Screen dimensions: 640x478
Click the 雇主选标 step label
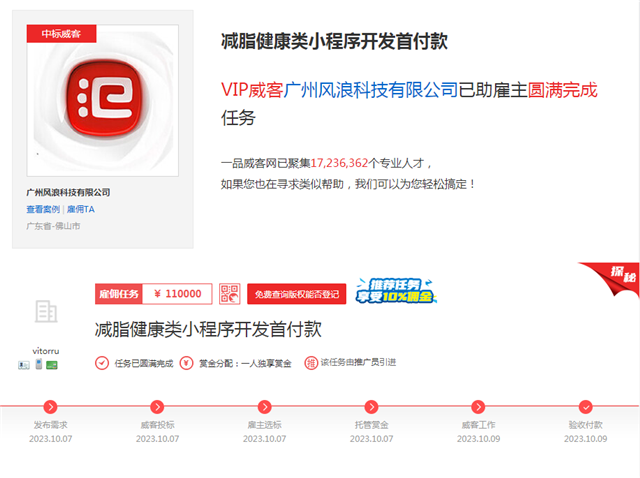264,425
